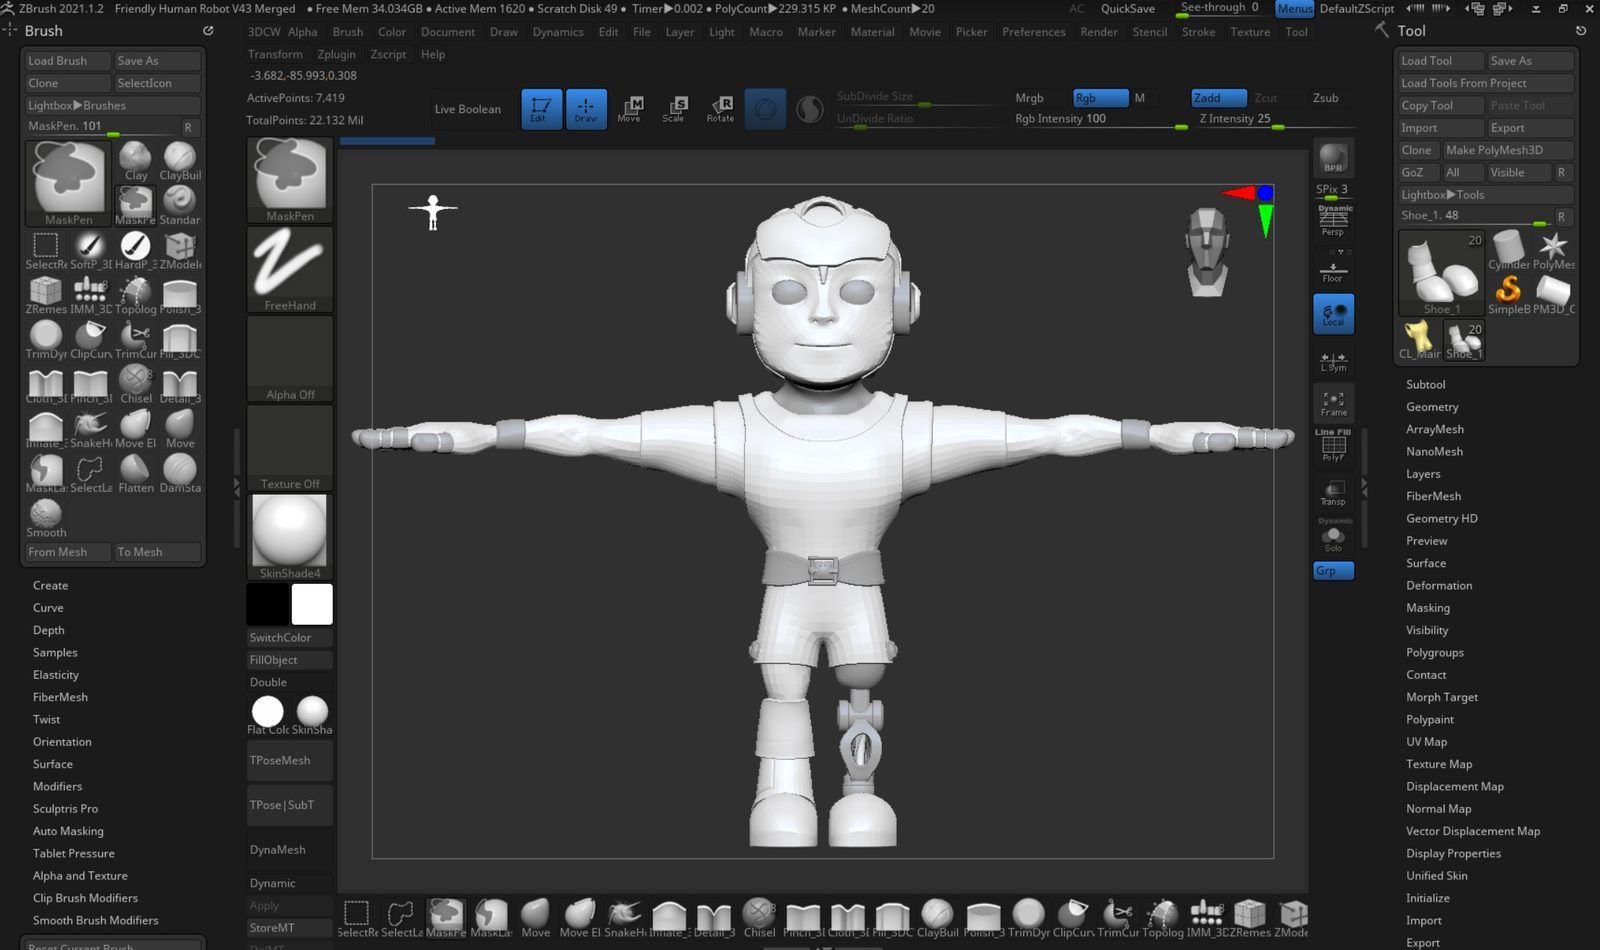Viewport: 1600px width, 950px height.
Task: Click the Frame view icon
Action: [1333, 403]
